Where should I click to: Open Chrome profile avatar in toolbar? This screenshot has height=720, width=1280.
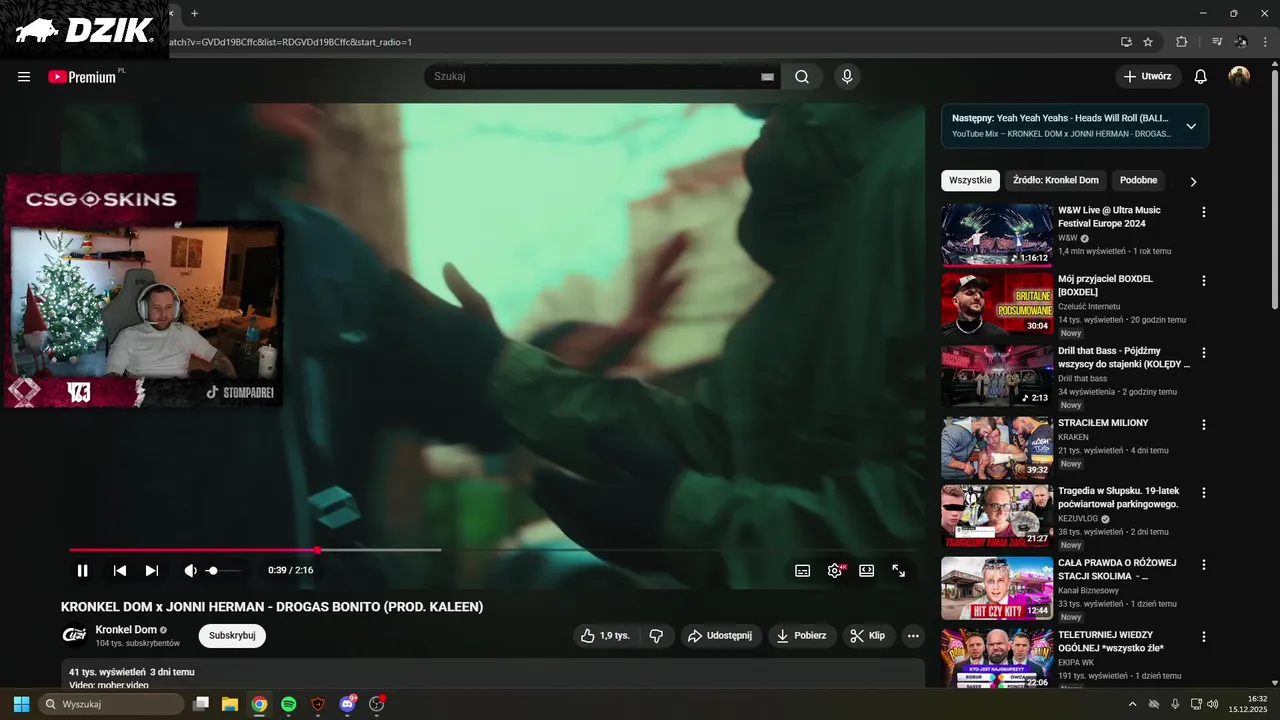click(x=1241, y=42)
